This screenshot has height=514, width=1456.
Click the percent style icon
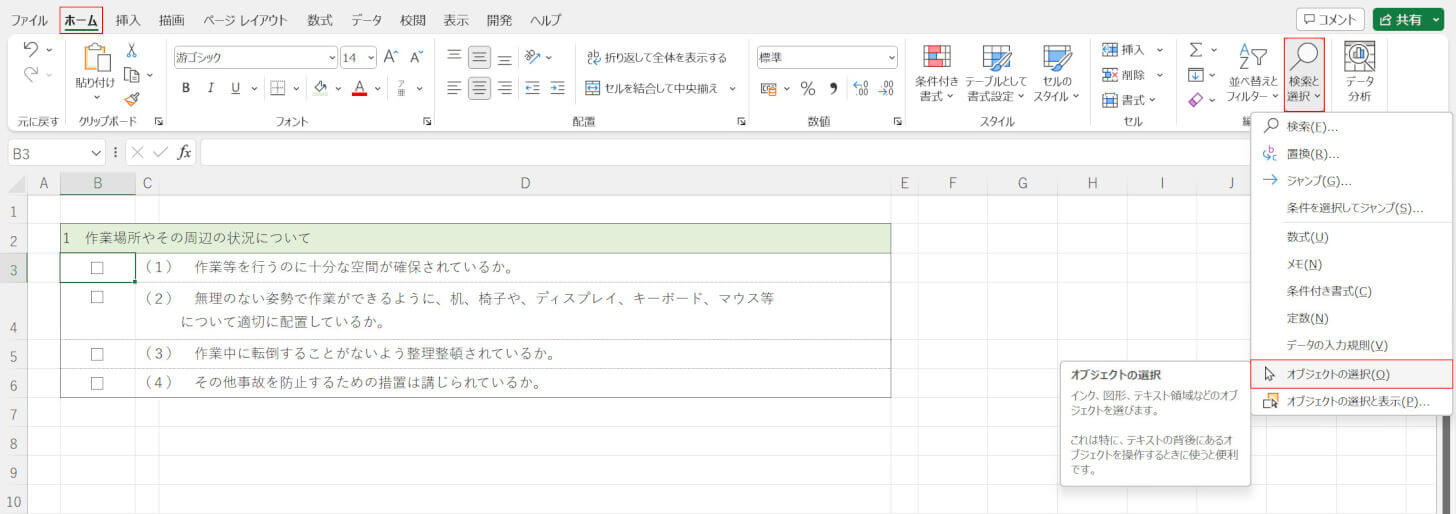click(x=807, y=89)
